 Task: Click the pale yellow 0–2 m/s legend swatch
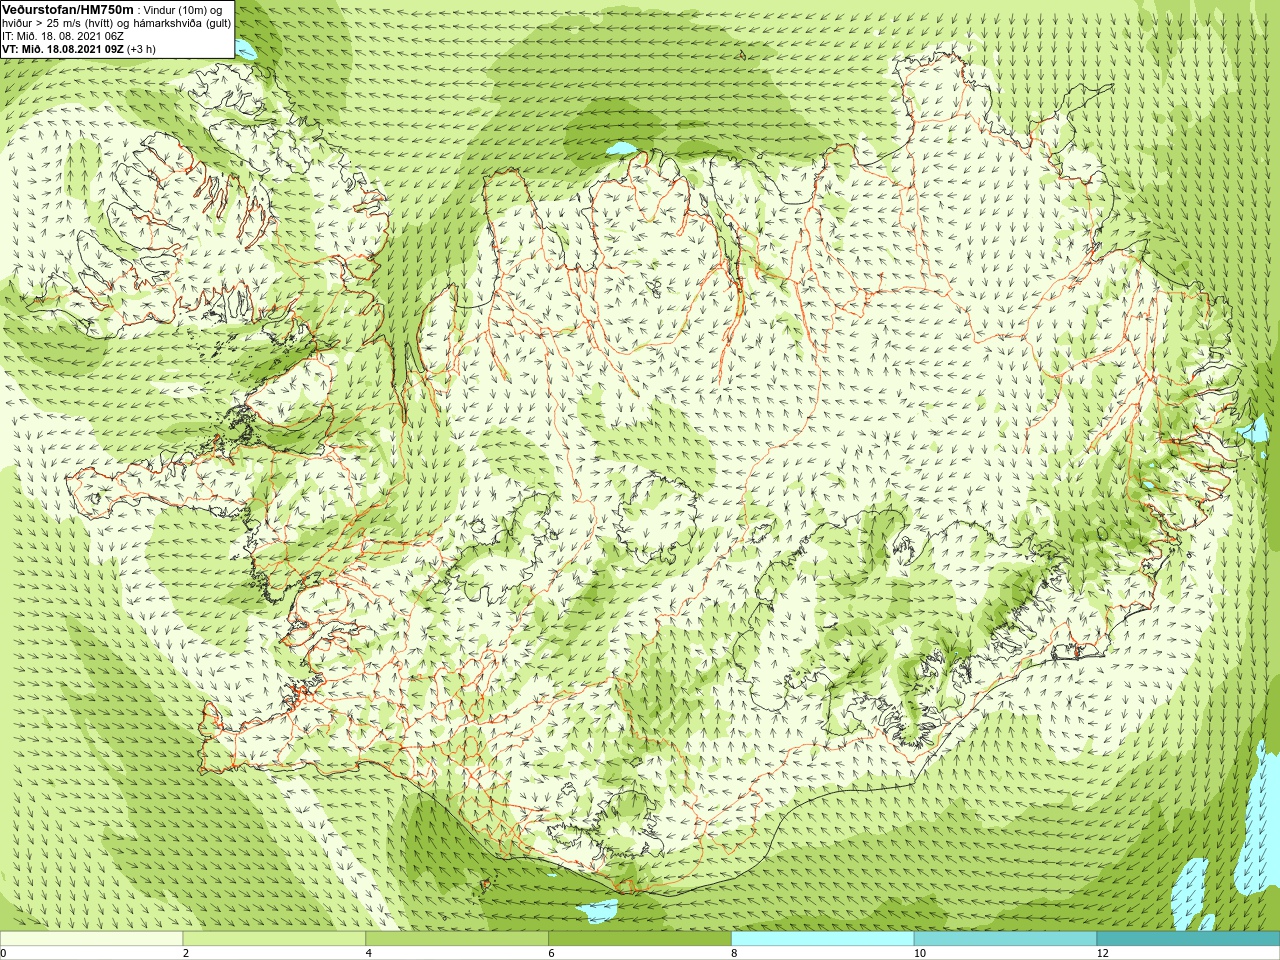point(91,939)
